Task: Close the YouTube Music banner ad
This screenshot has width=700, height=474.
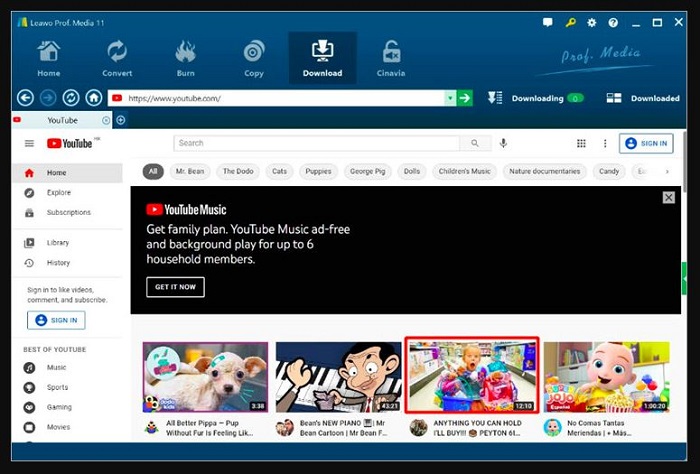Action: pos(668,197)
